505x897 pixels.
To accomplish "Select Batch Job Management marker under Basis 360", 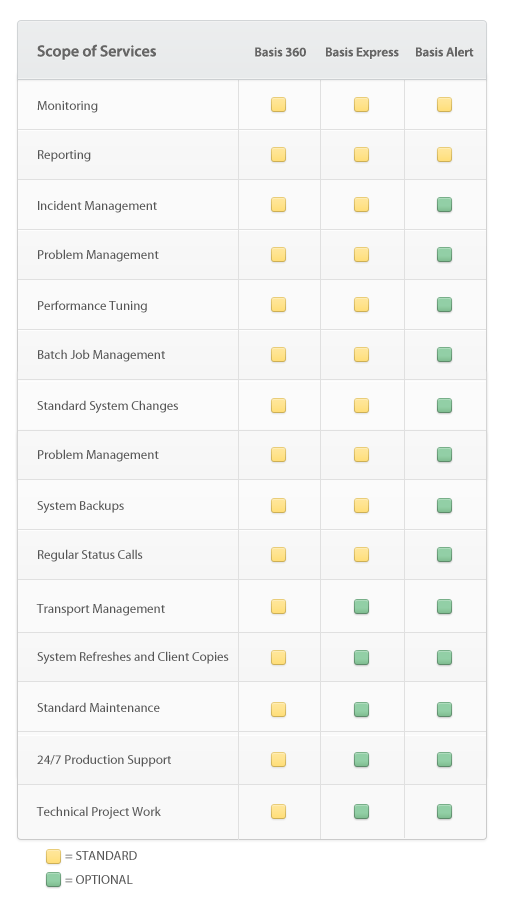I will click(279, 355).
